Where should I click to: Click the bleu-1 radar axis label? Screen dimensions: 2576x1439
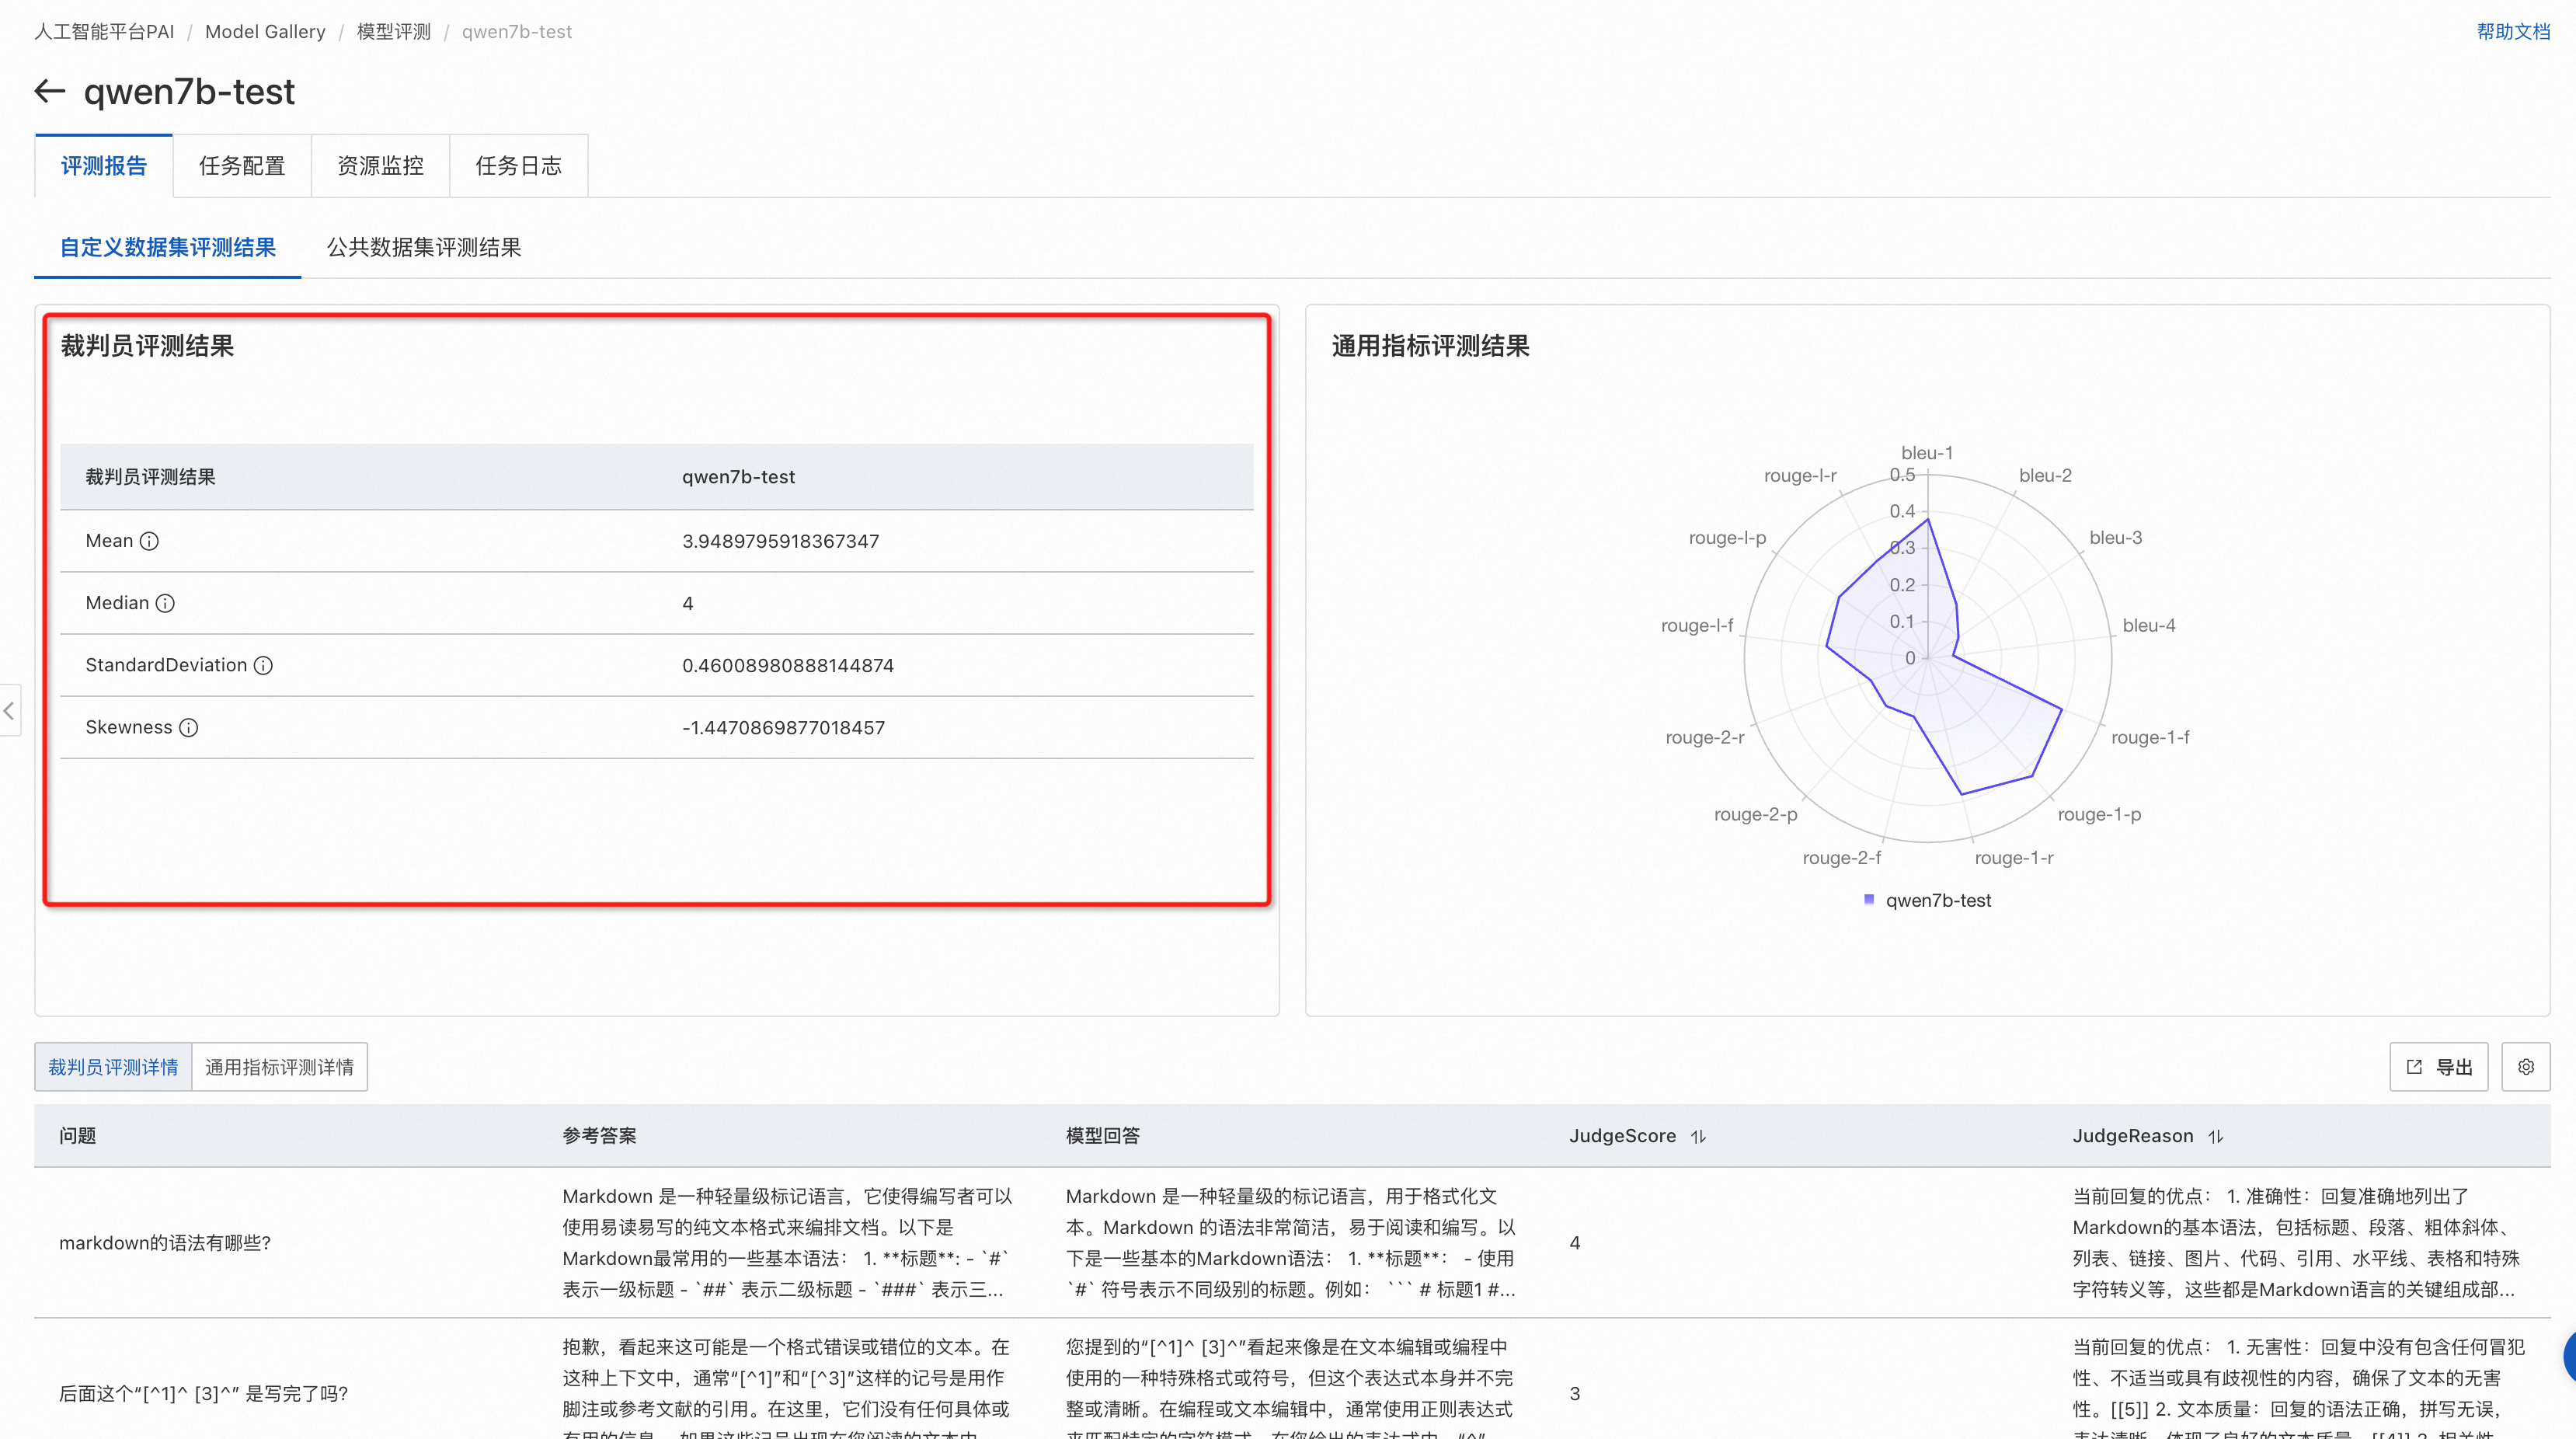click(1927, 453)
